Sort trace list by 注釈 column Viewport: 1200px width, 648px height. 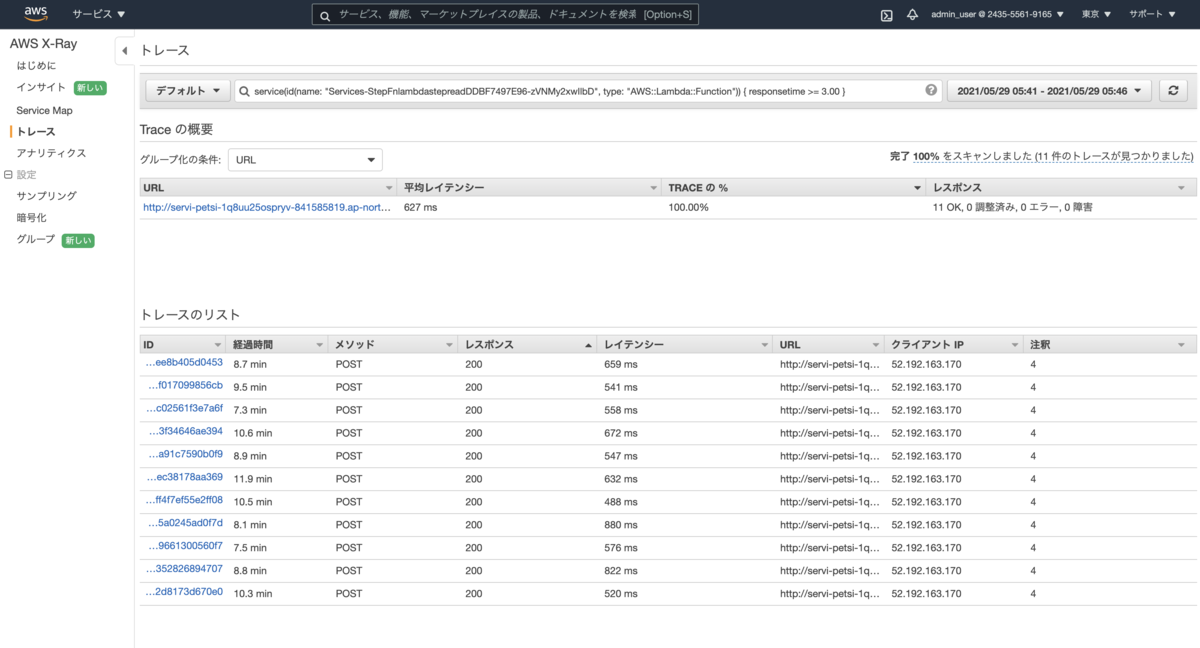1110,344
